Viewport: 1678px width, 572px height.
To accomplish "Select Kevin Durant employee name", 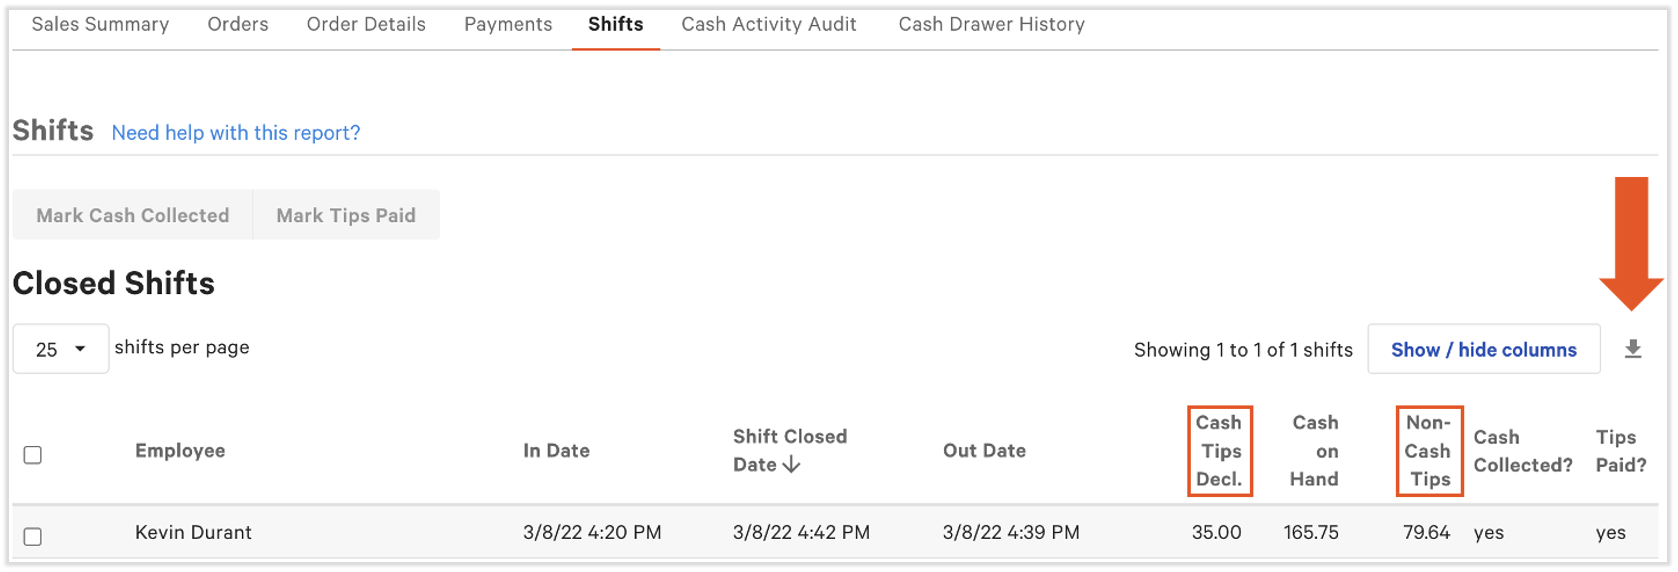I will click(x=193, y=532).
